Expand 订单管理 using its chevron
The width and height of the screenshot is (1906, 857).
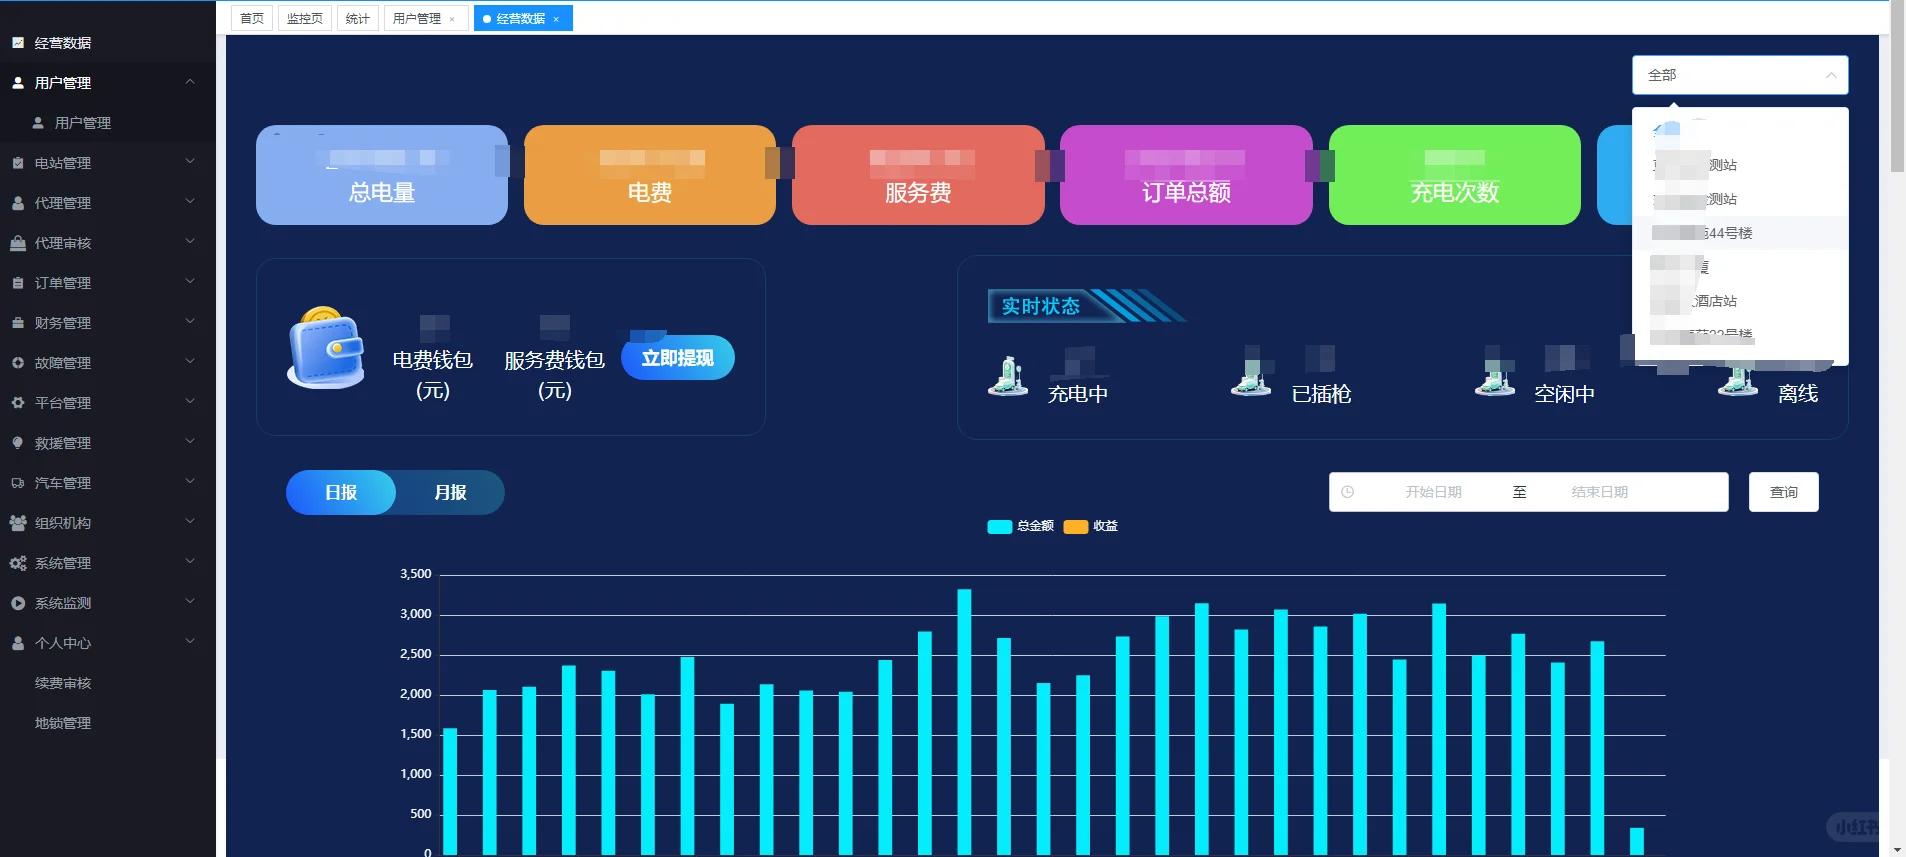pyautogui.click(x=190, y=282)
